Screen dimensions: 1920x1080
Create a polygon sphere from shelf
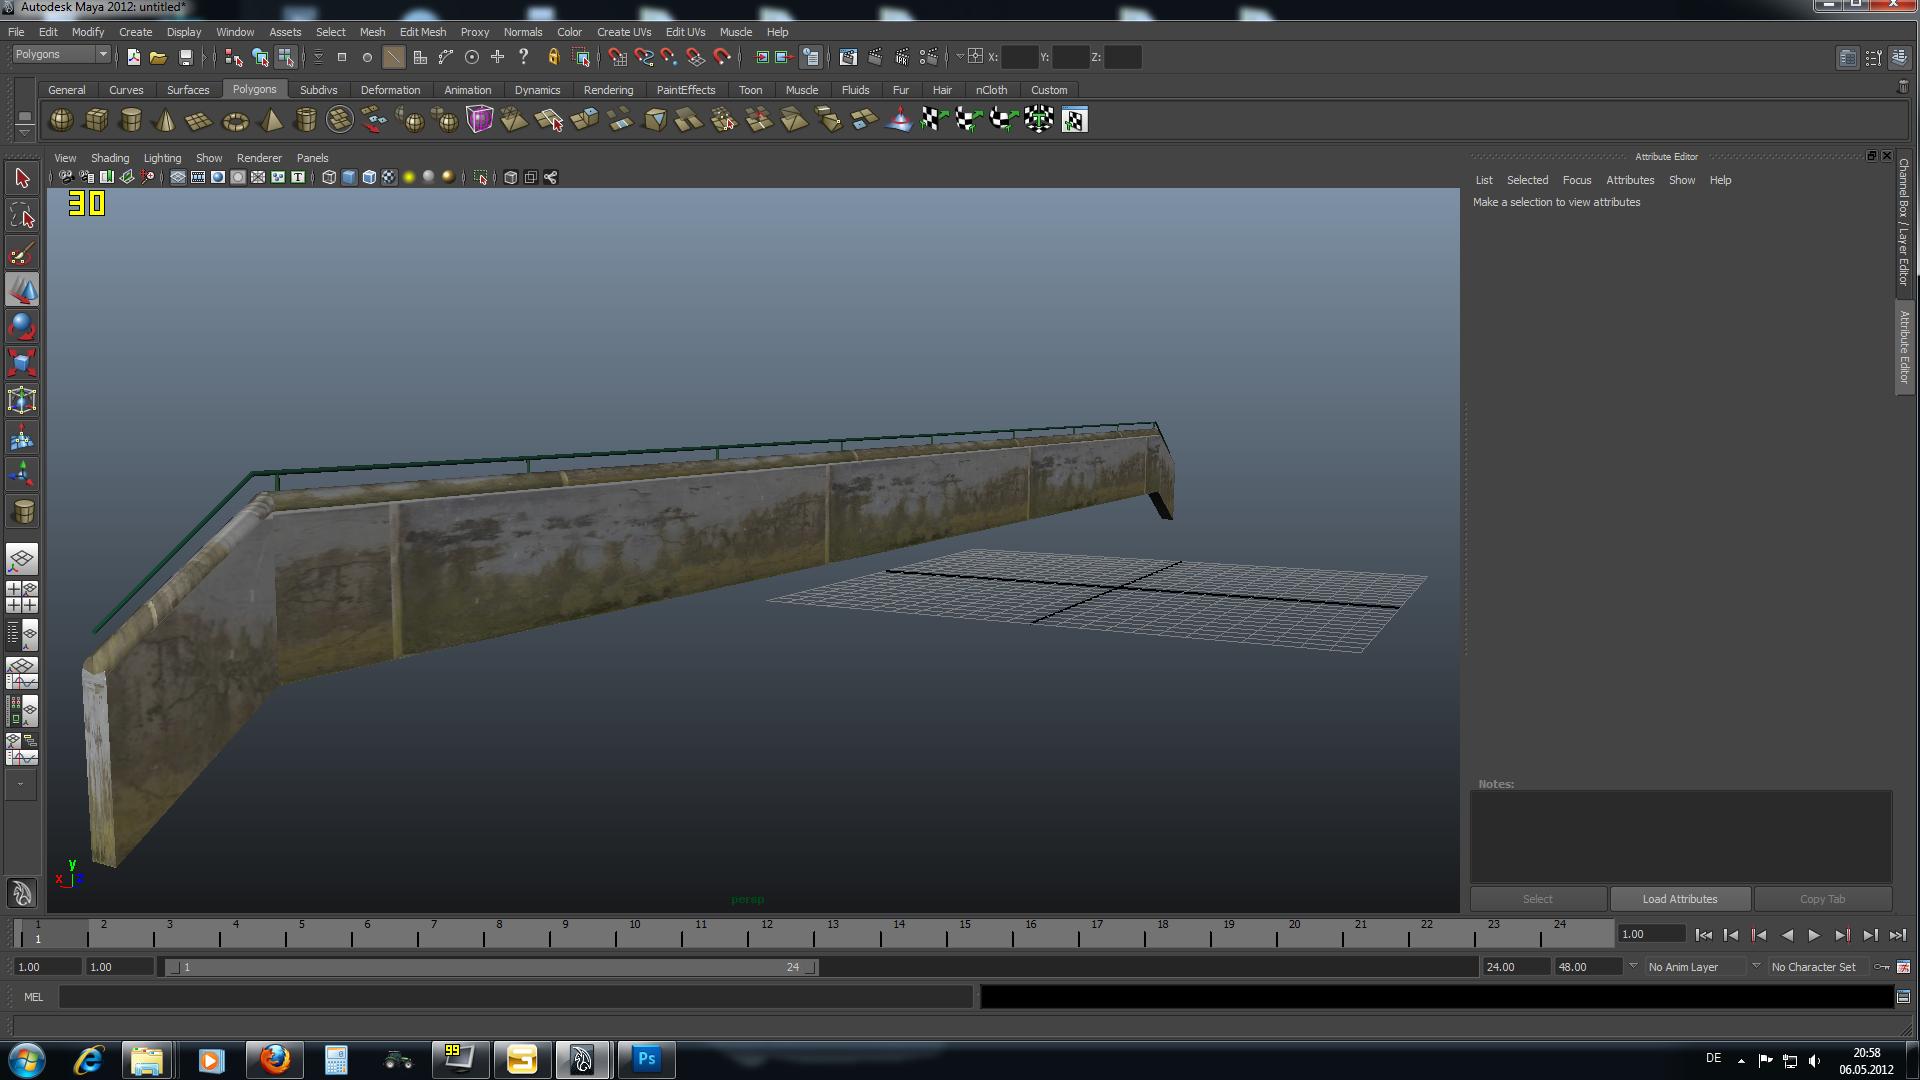click(61, 120)
